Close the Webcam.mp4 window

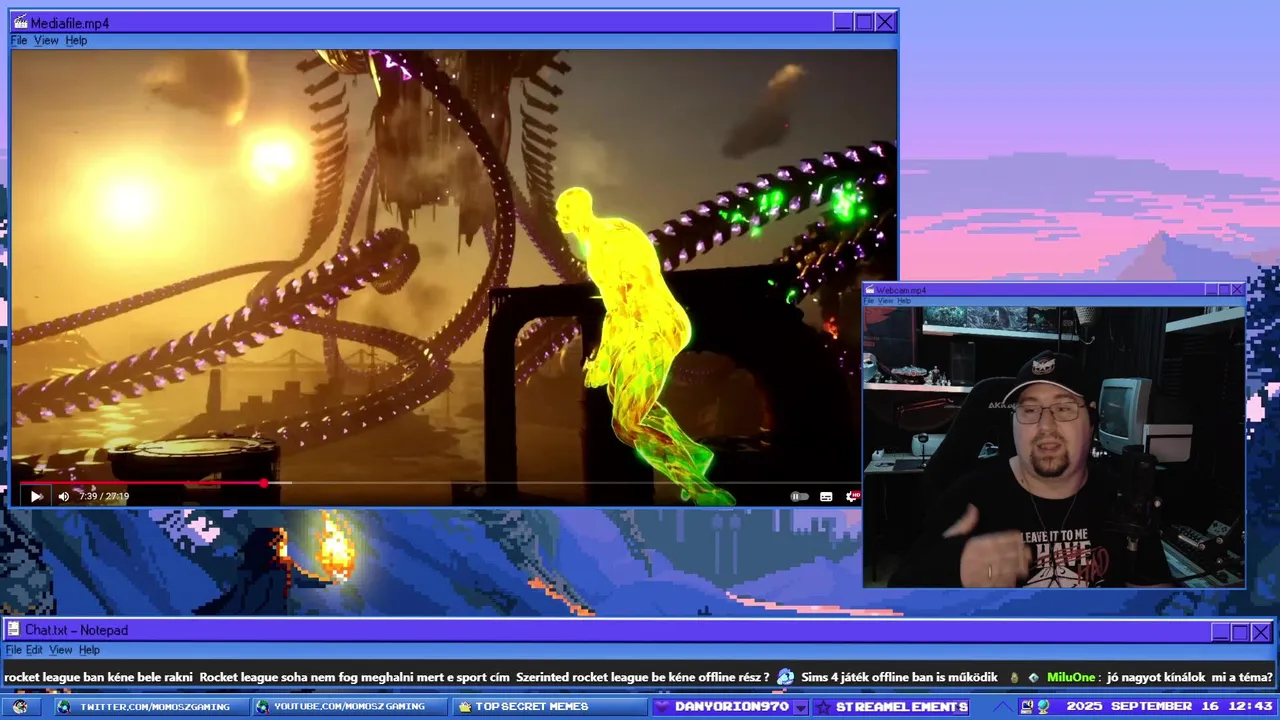(x=1237, y=290)
